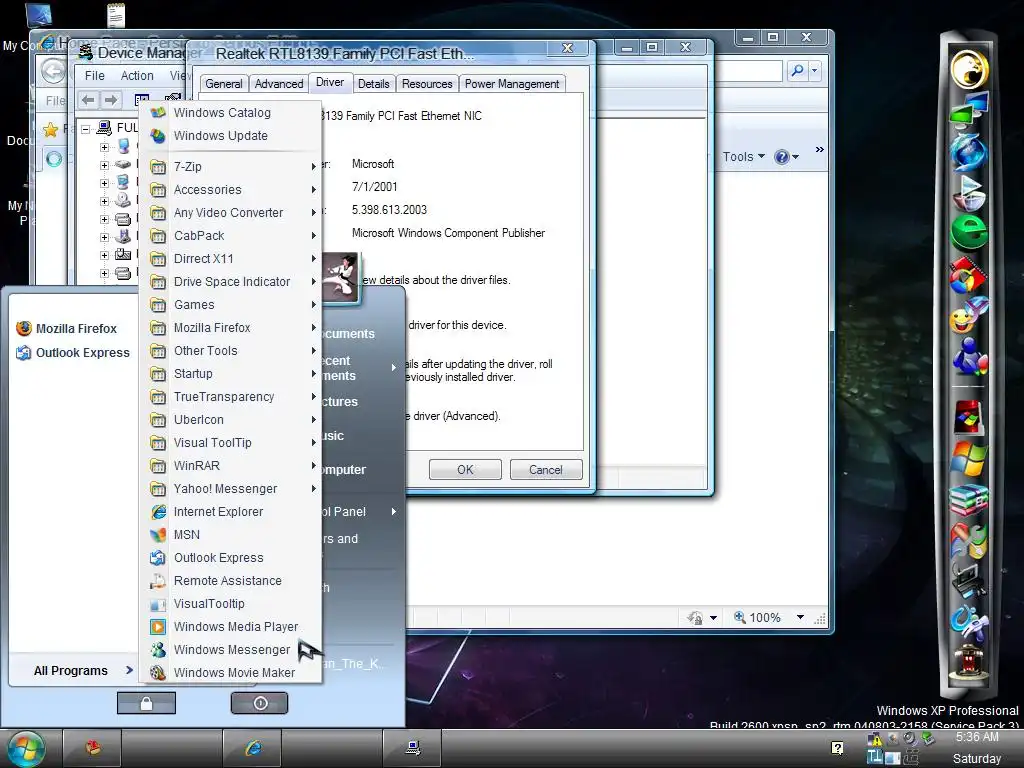Image resolution: width=1024 pixels, height=768 pixels.
Task: Open the File menu in Device Manager
Action: (95, 76)
